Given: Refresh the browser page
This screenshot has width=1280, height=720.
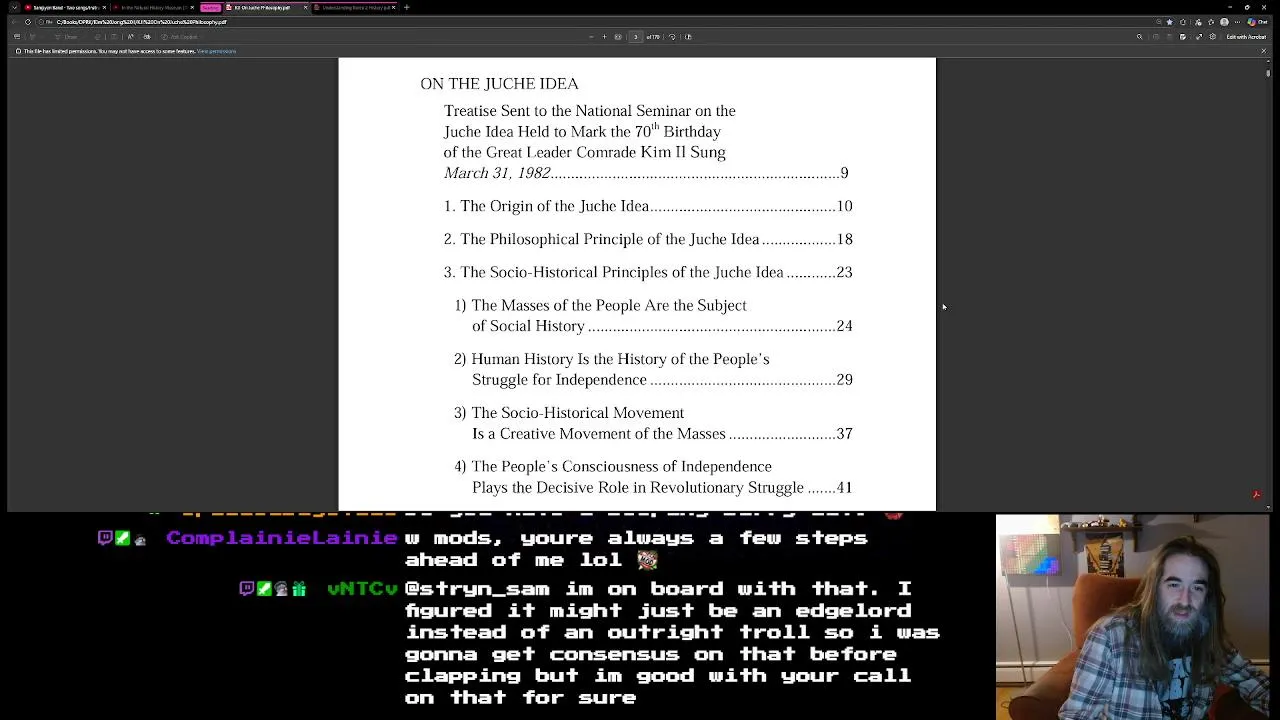Looking at the screenshot, I should coord(28,22).
